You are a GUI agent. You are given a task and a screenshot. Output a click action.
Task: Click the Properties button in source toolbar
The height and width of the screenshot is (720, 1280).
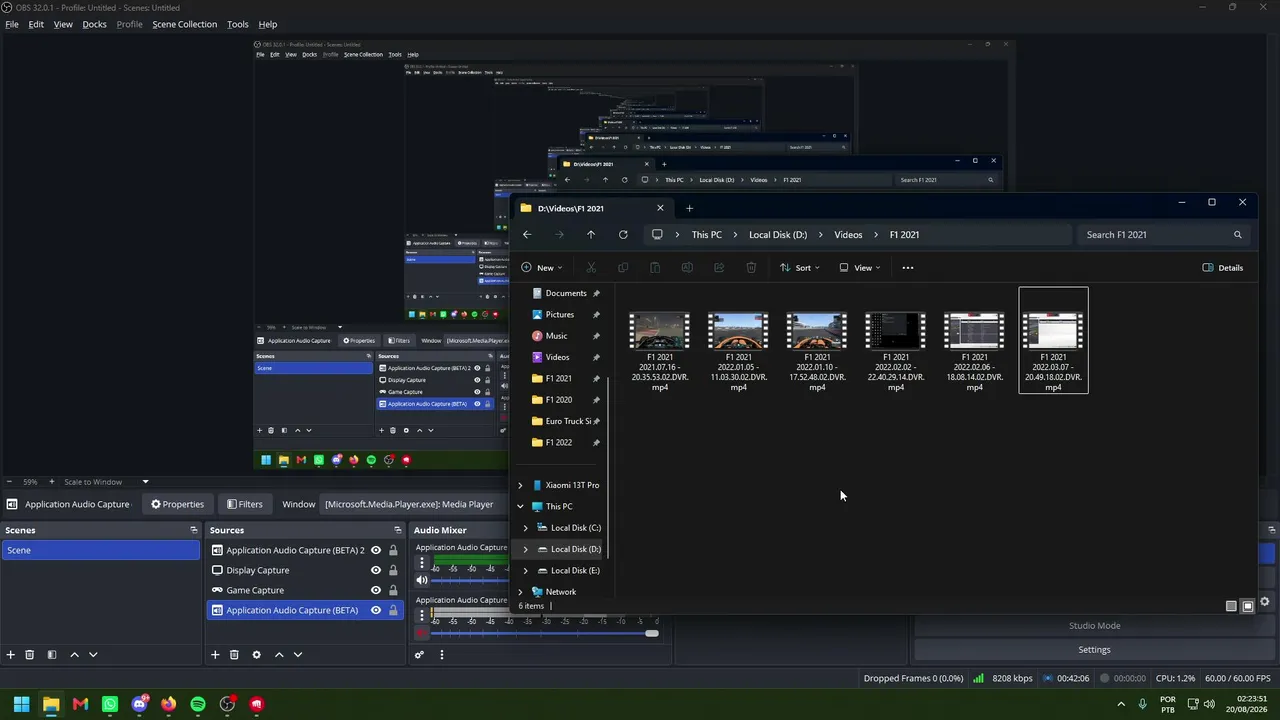[178, 504]
